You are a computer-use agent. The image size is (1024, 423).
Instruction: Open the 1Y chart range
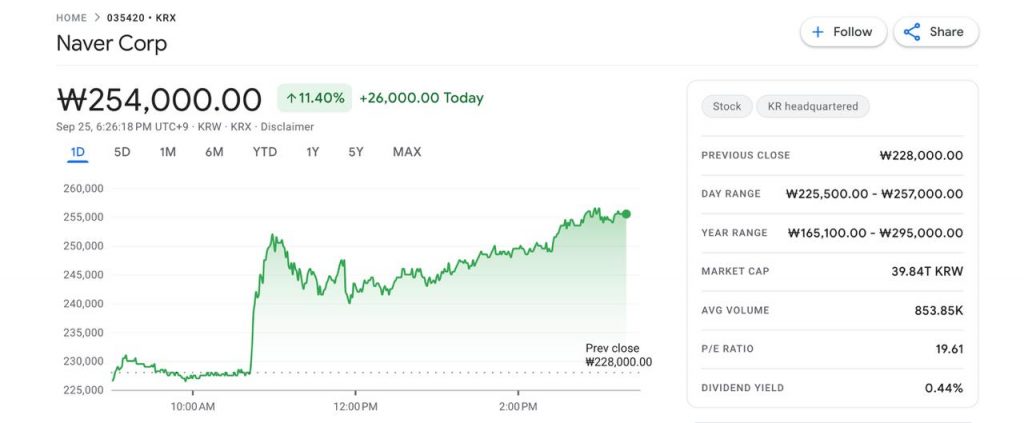click(313, 152)
